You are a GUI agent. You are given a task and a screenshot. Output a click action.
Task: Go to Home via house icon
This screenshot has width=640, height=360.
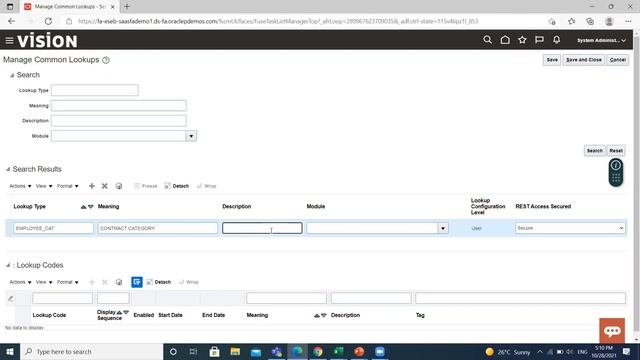[505, 40]
